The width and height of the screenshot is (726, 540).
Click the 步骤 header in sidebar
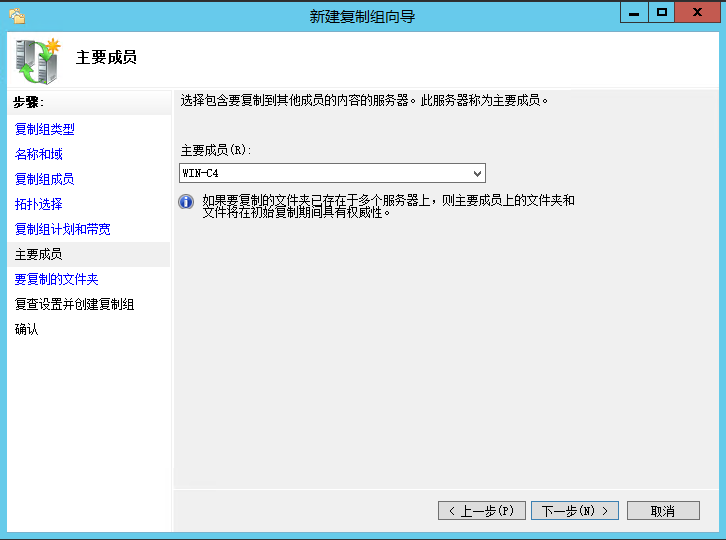(x=29, y=102)
